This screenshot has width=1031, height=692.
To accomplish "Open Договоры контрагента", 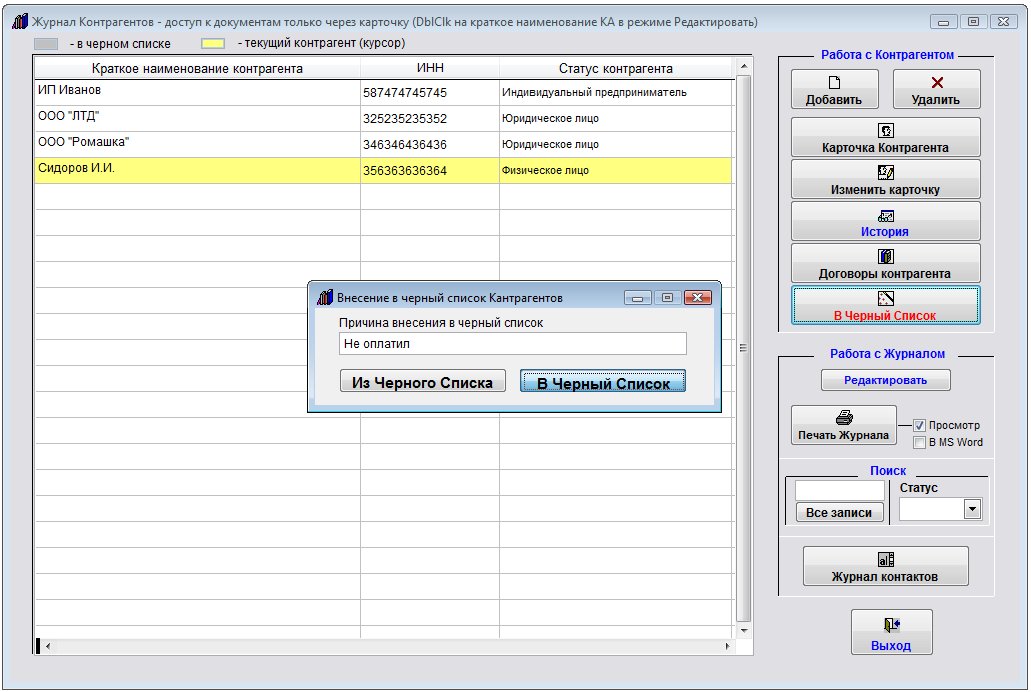I will click(x=885, y=263).
